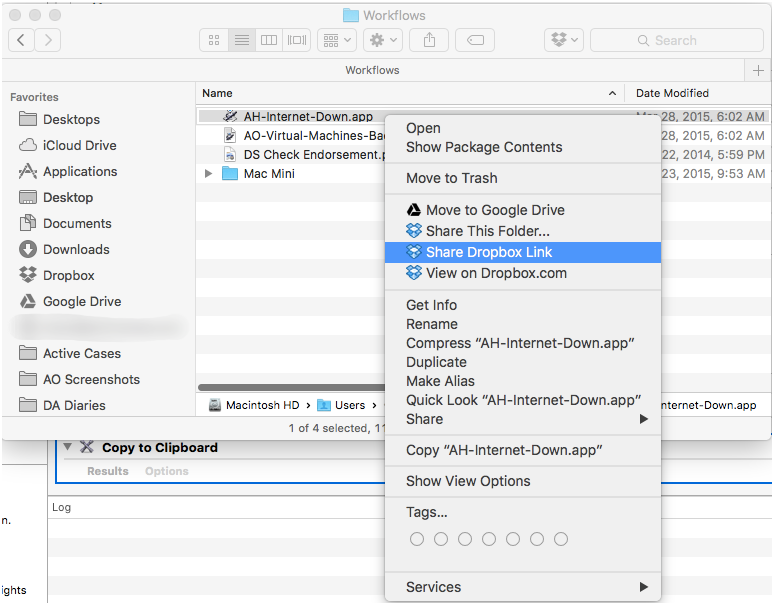Add a new tab with the plus button
Viewport: 774px width, 605px height.
coord(758,71)
